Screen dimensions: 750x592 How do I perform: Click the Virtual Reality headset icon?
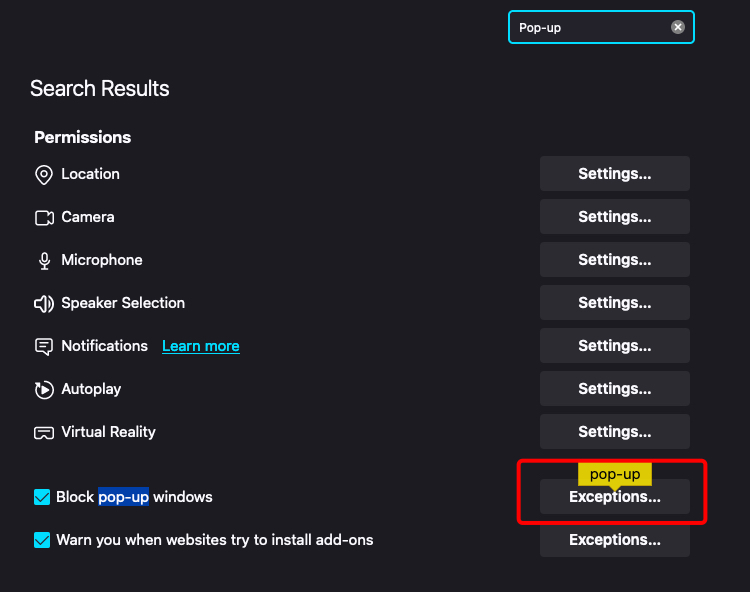[x=44, y=433]
